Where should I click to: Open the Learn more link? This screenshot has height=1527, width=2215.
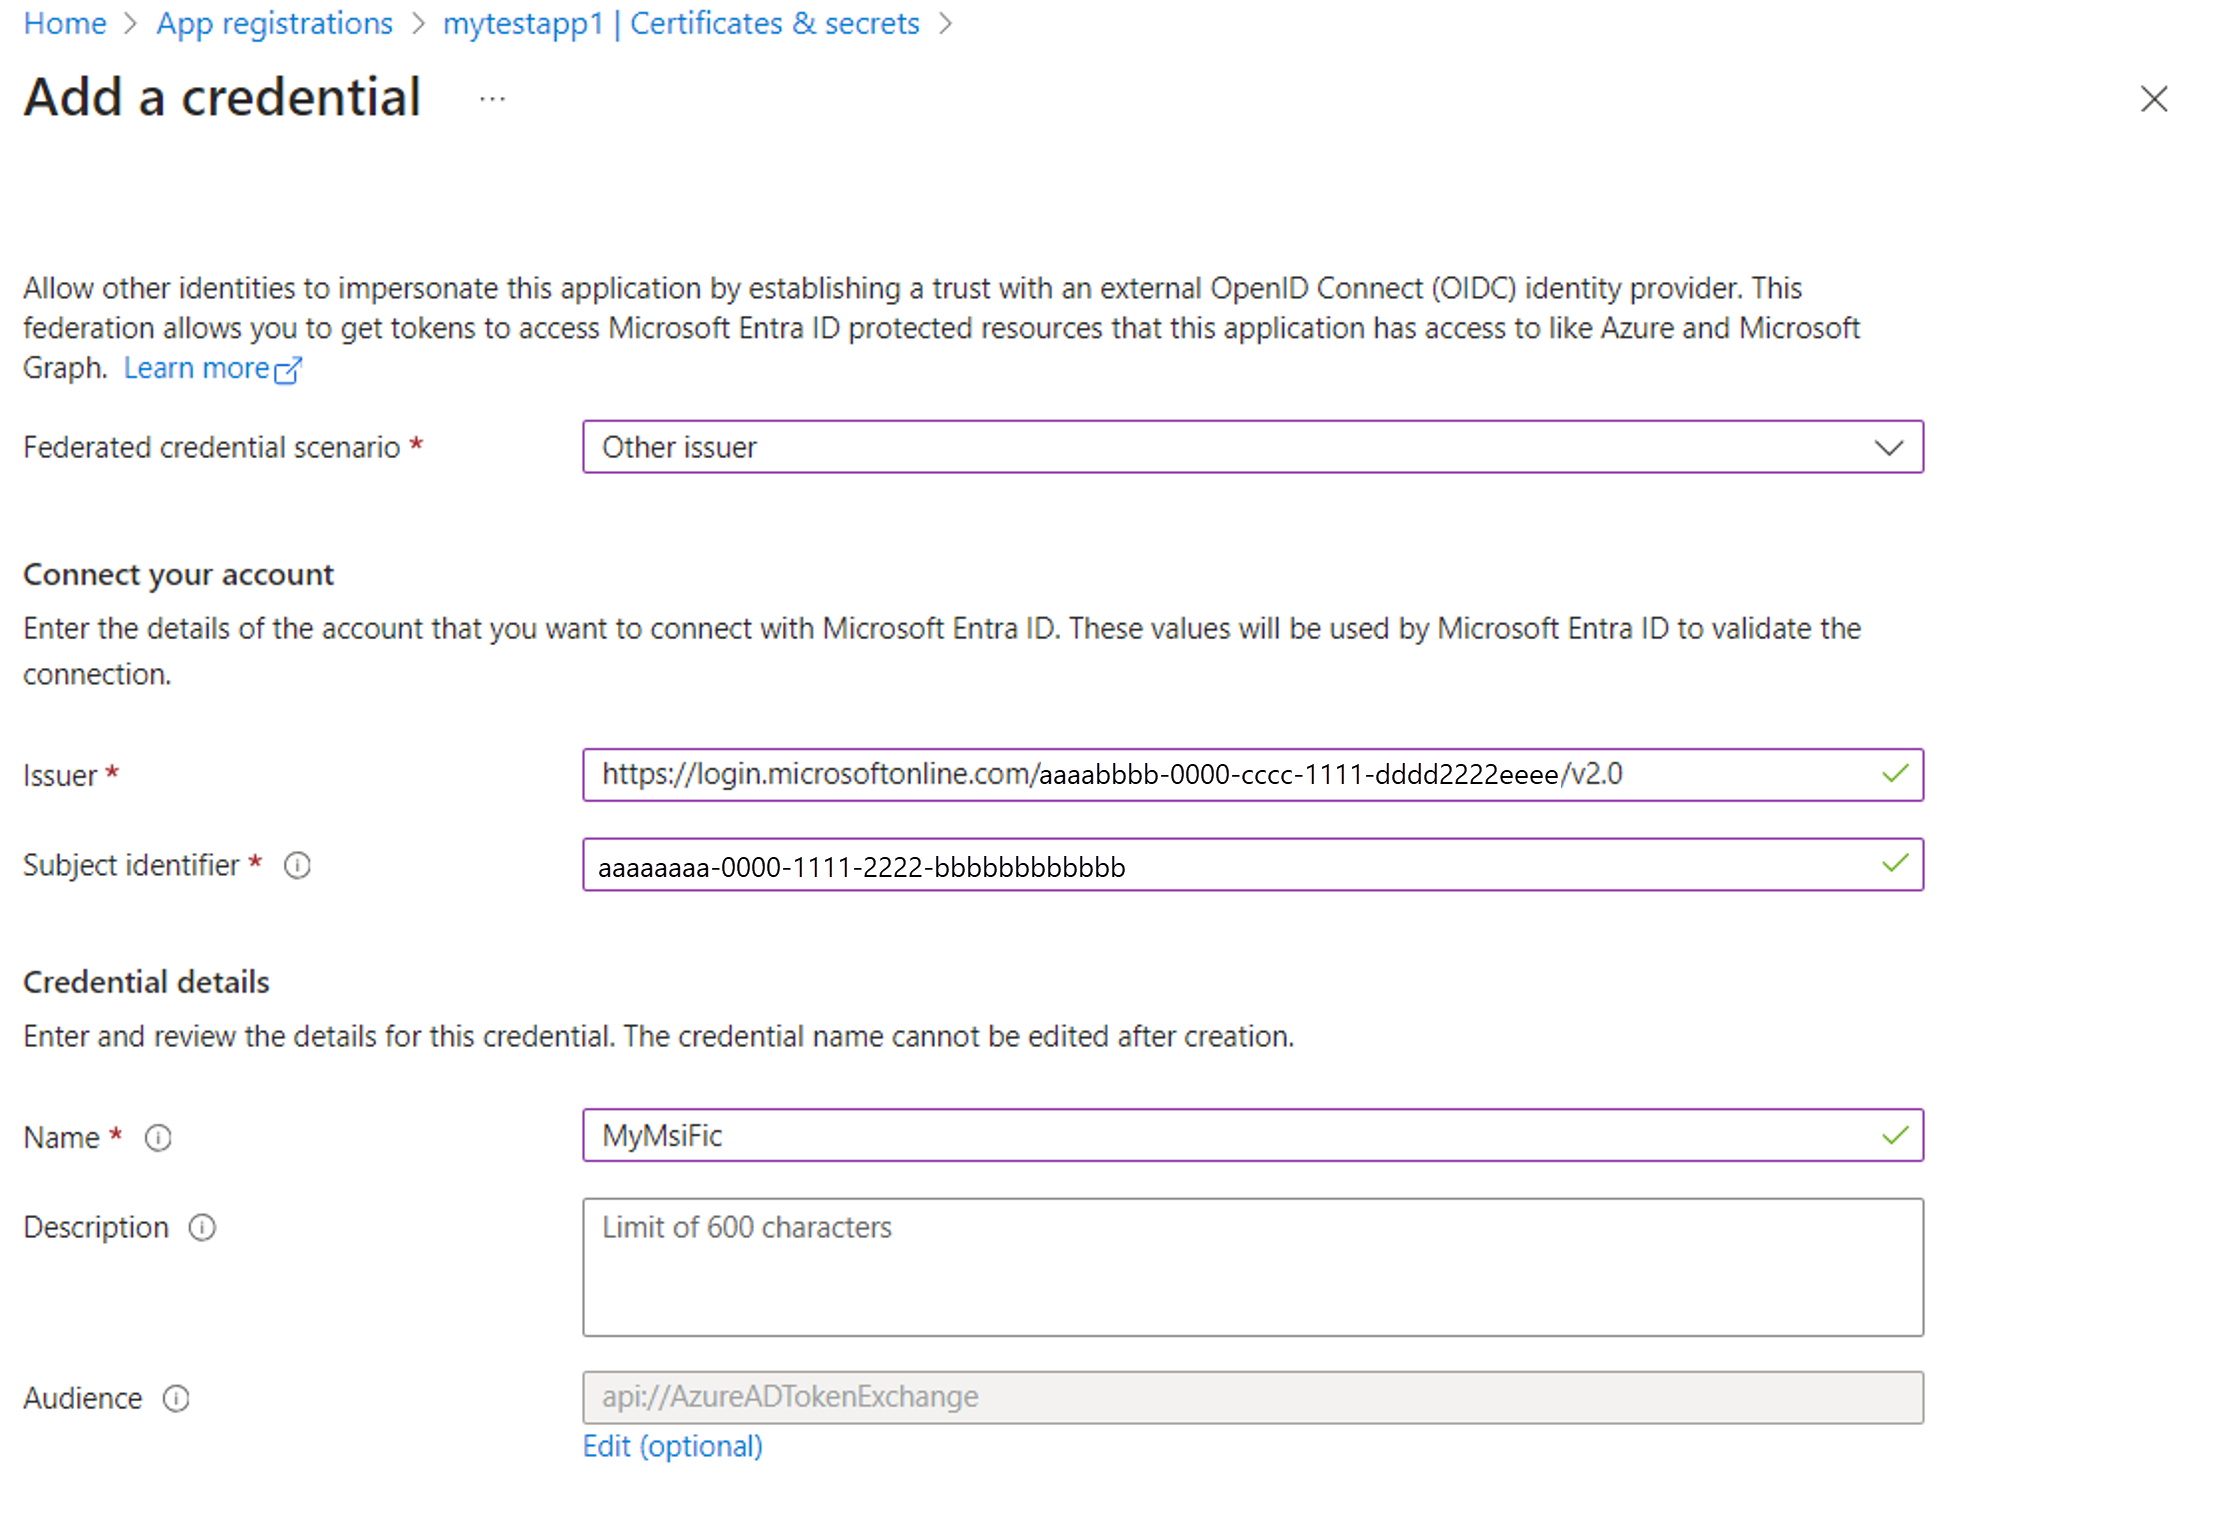point(197,368)
